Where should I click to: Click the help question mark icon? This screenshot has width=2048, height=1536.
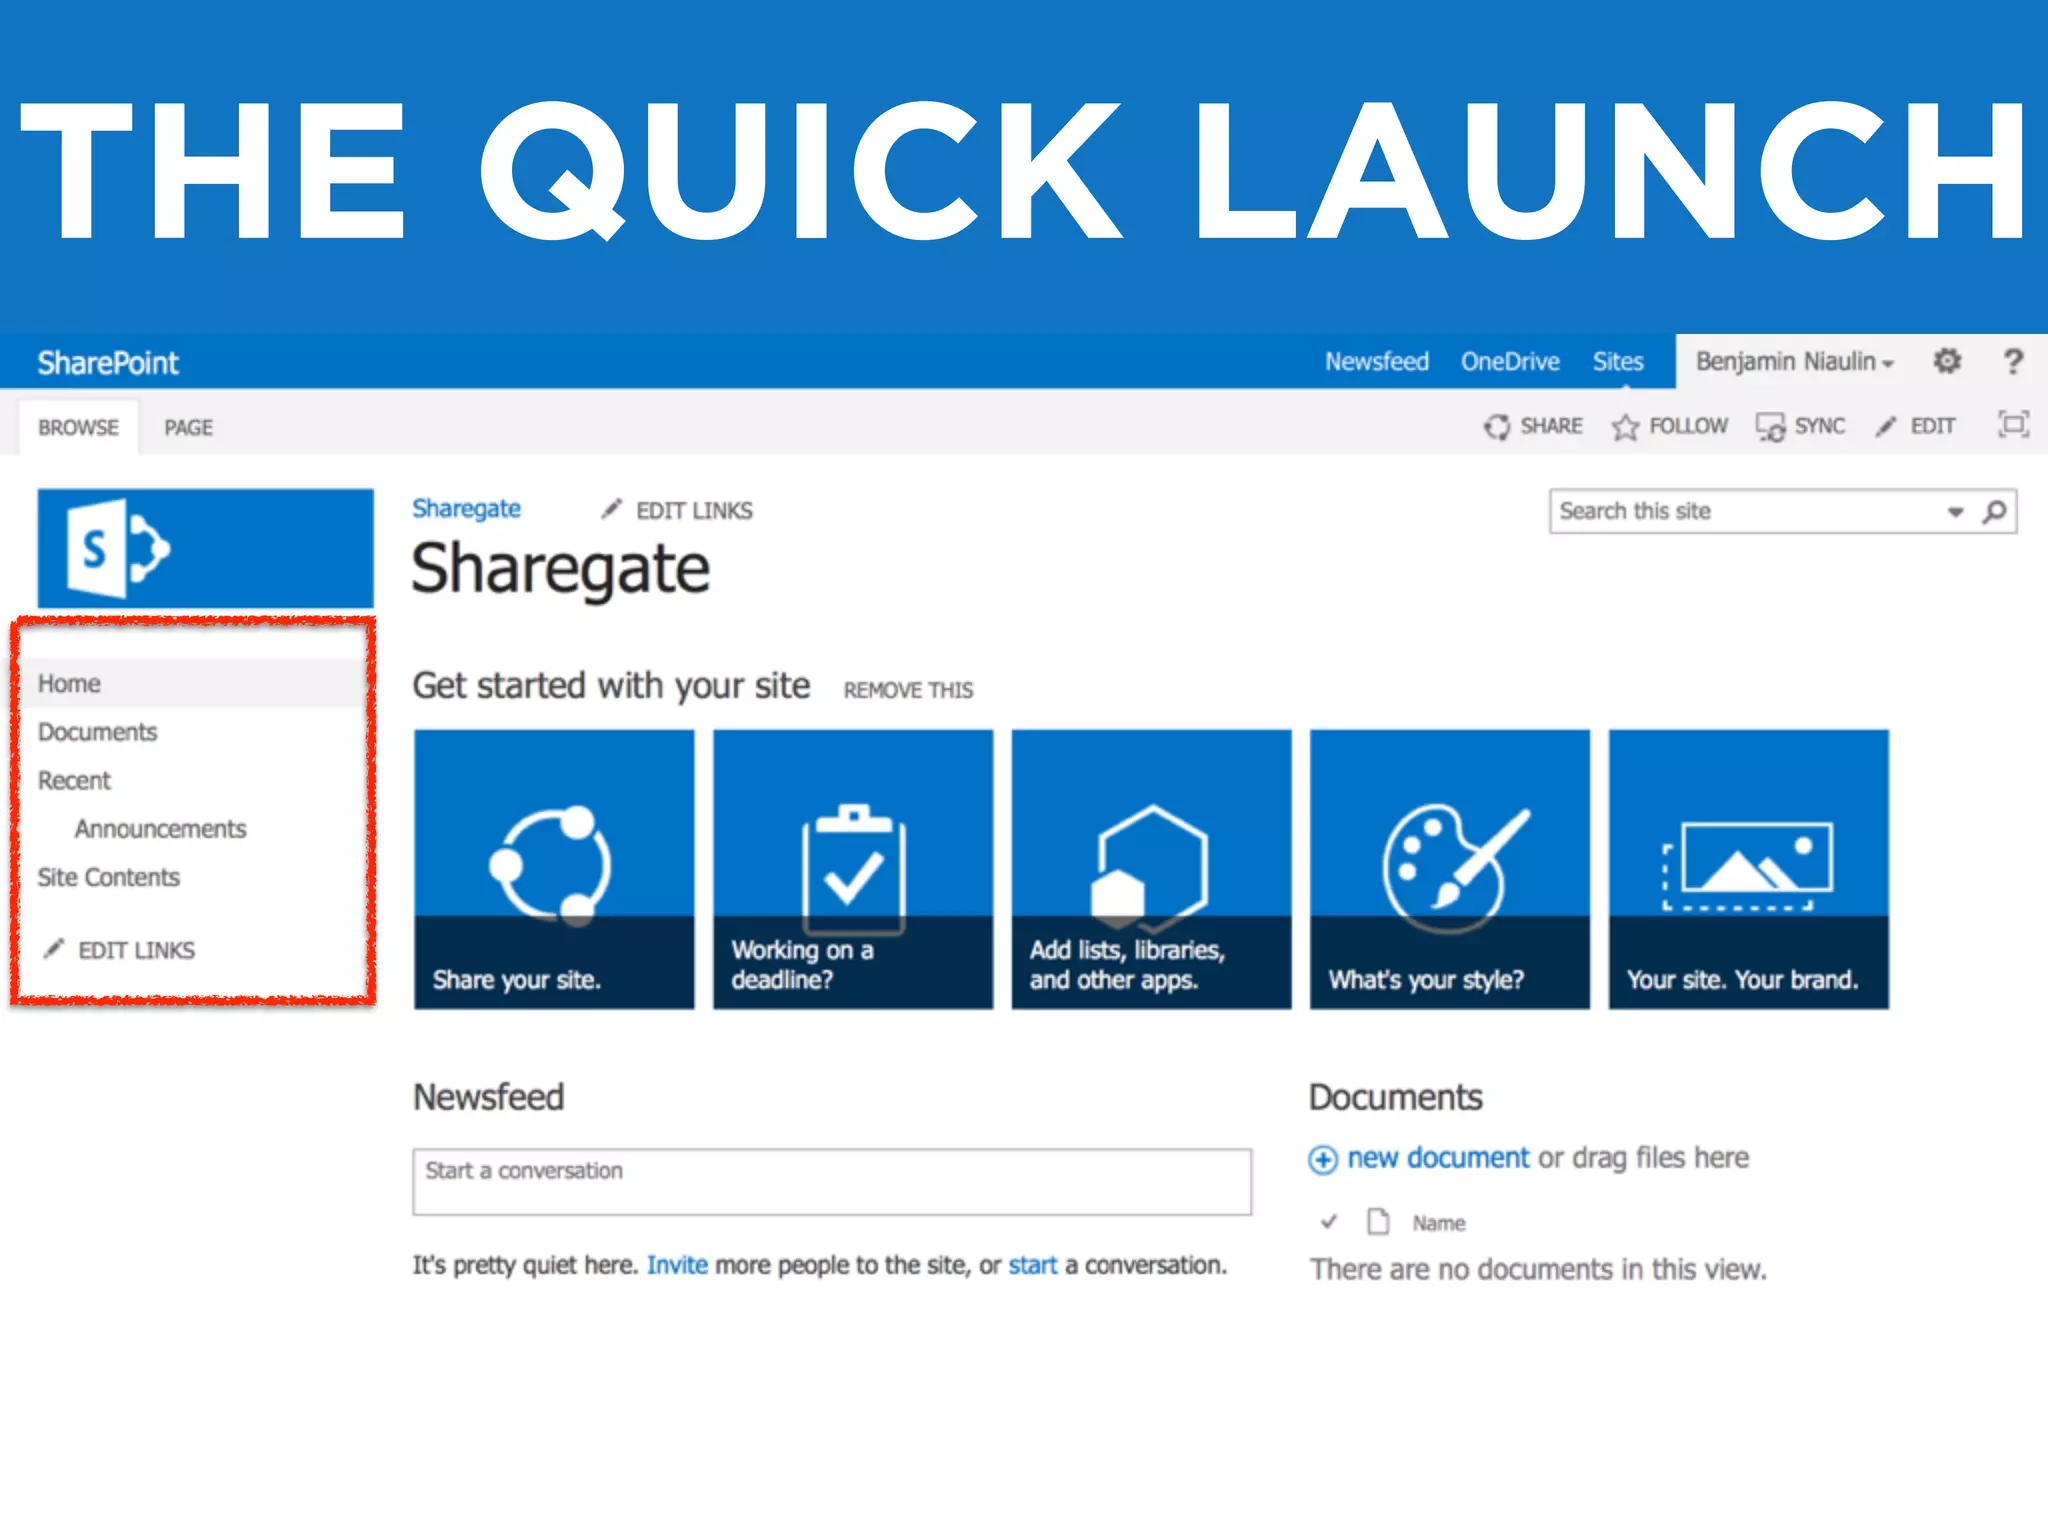point(2013,361)
